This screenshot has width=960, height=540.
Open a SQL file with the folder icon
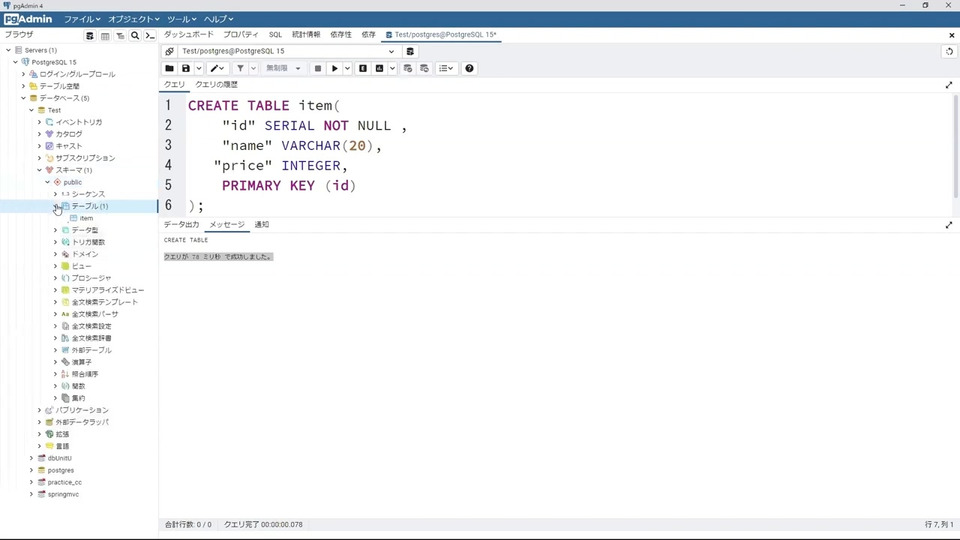pos(170,69)
